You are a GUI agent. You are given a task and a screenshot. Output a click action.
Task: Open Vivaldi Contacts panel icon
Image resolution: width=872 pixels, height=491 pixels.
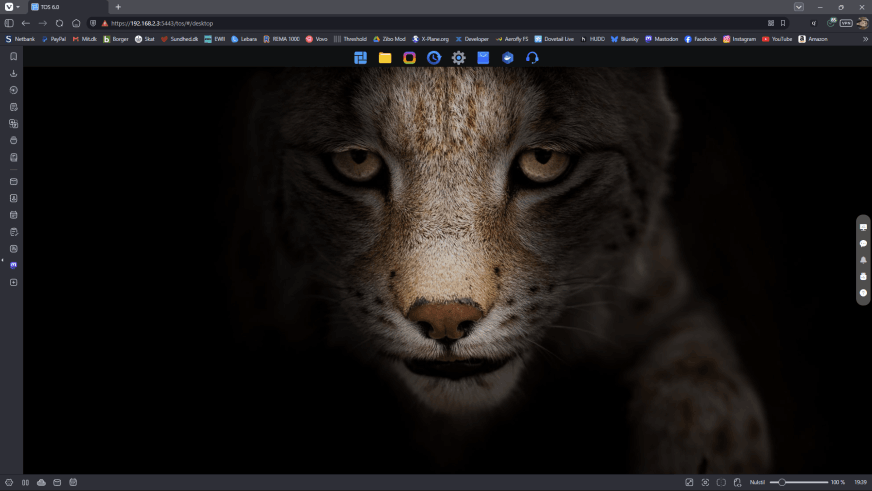click(13, 198)
